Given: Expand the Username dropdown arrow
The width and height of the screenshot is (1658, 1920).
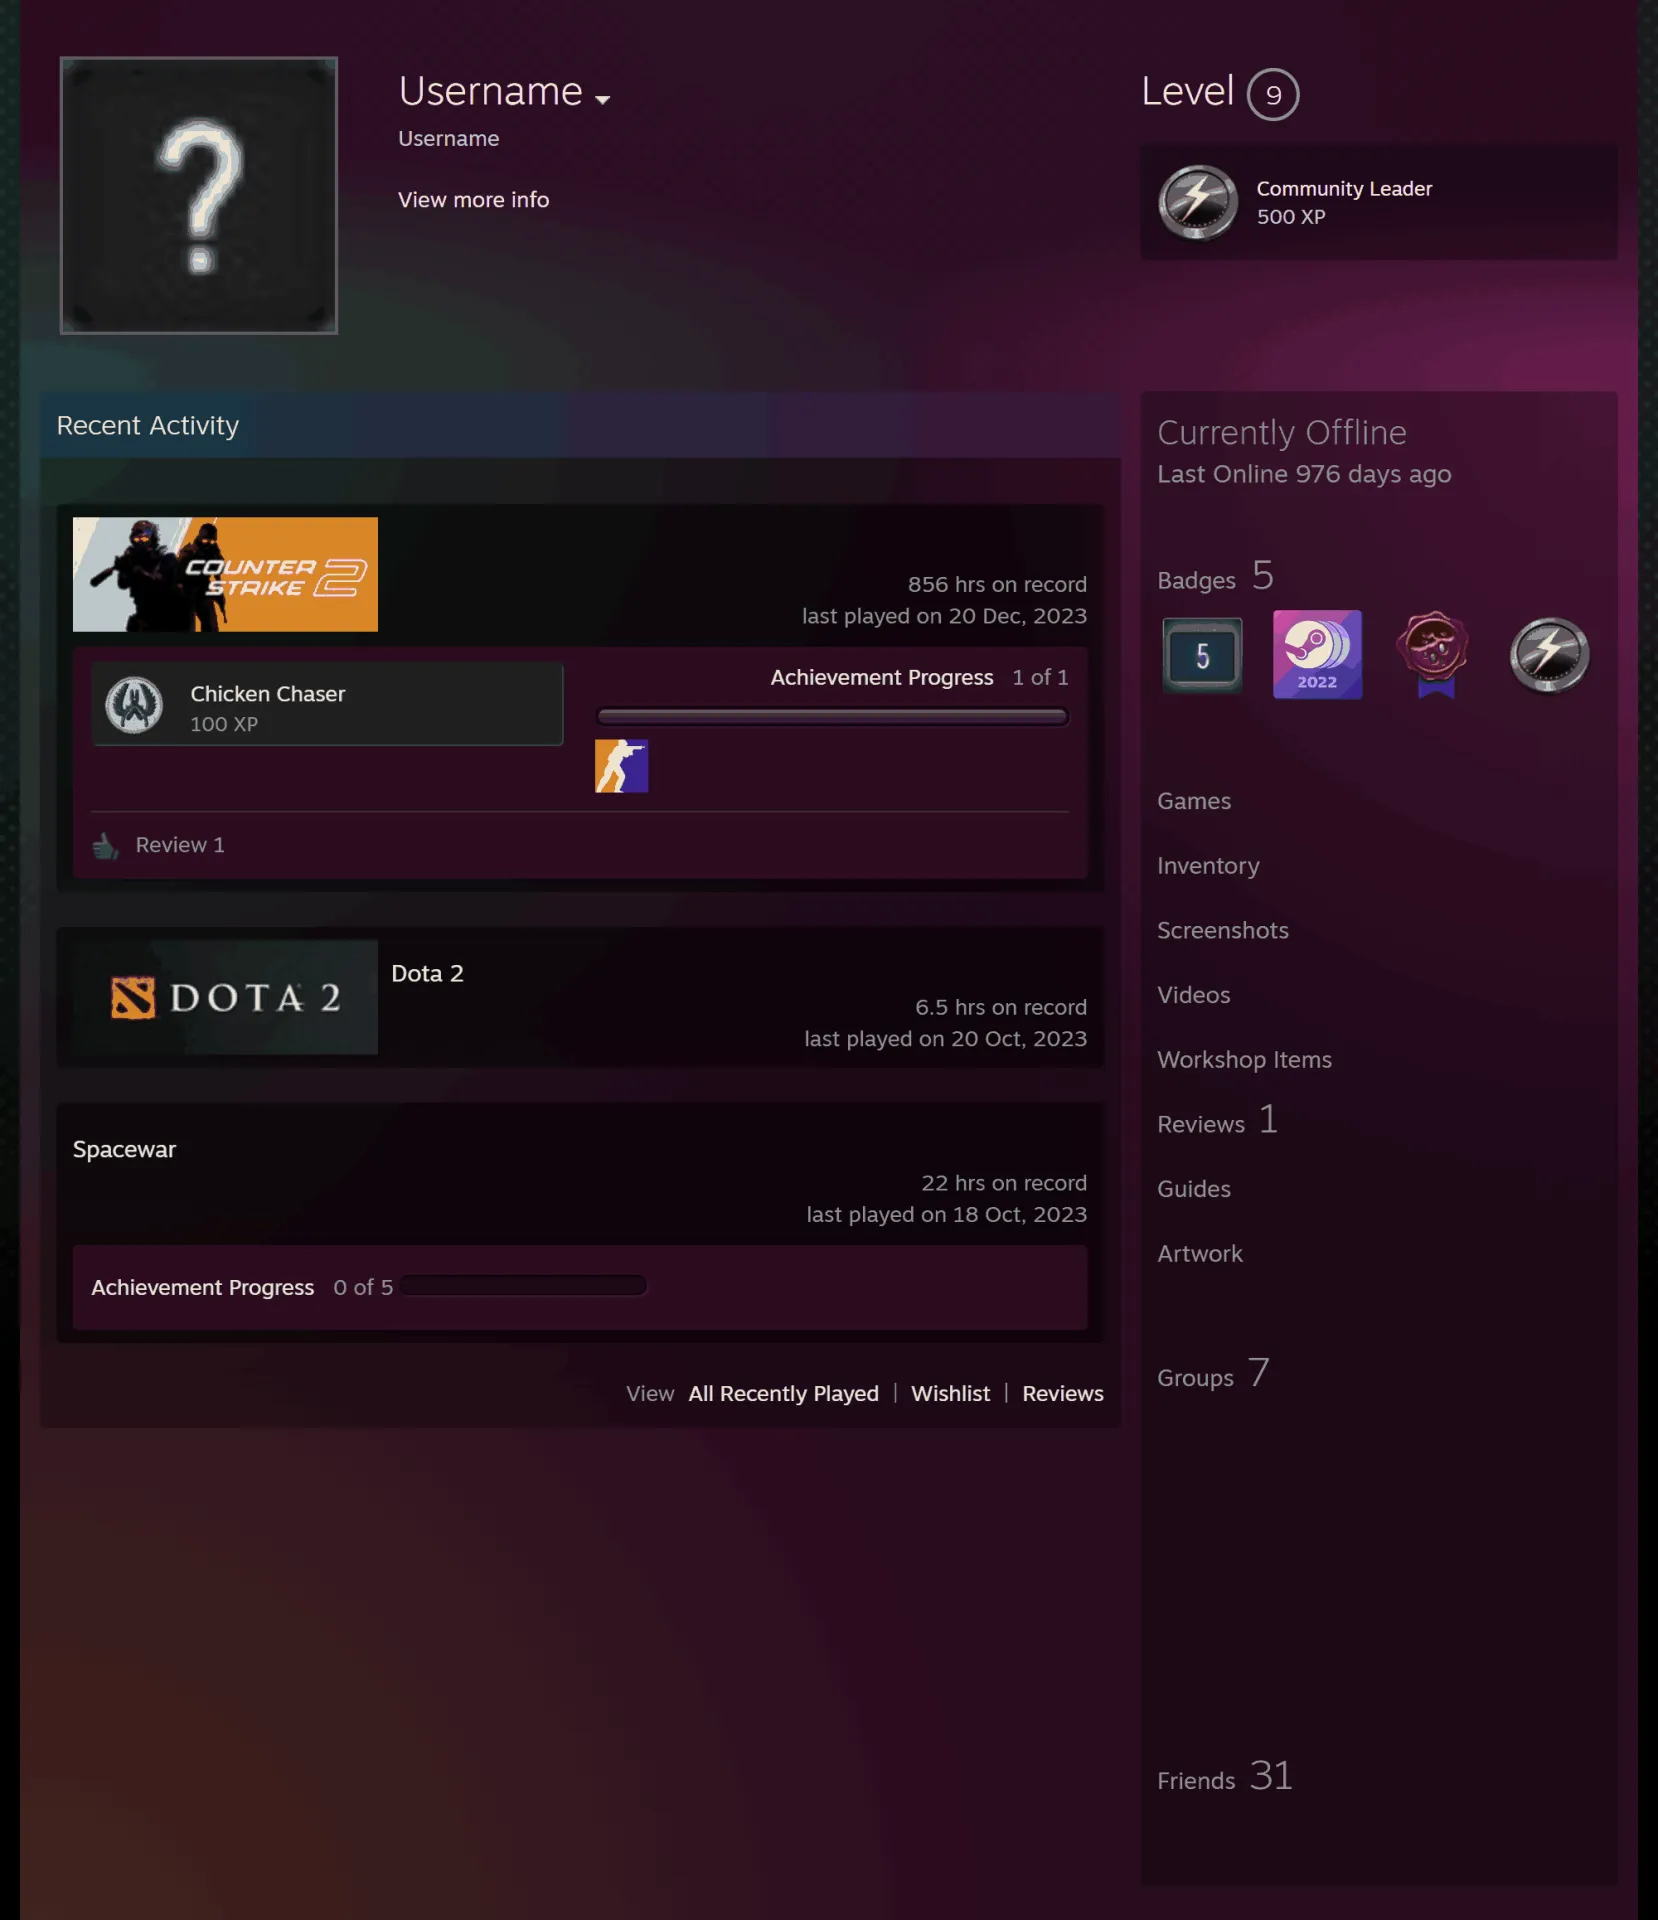Looking at the screenshot, I should pos(602,99).
